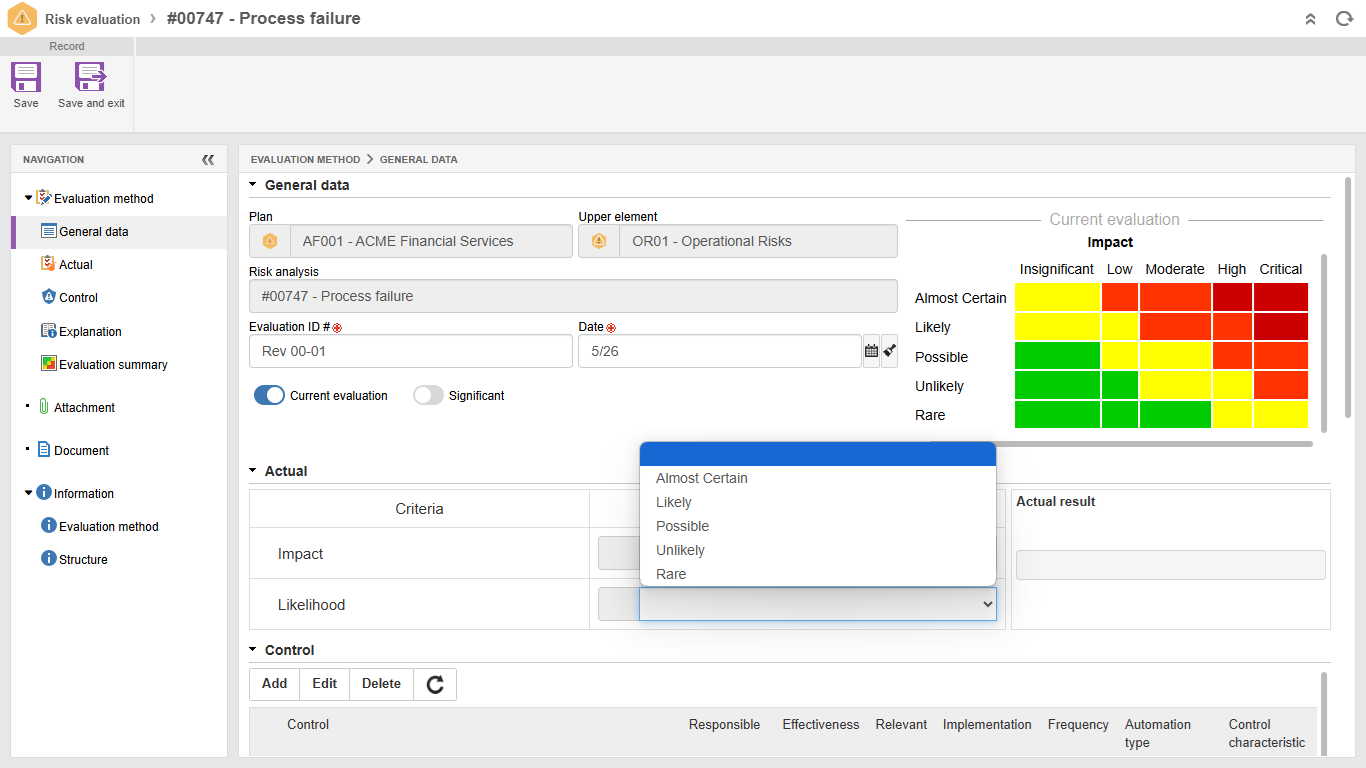Select the blank highlighted dropdown option

click(817, 454)
